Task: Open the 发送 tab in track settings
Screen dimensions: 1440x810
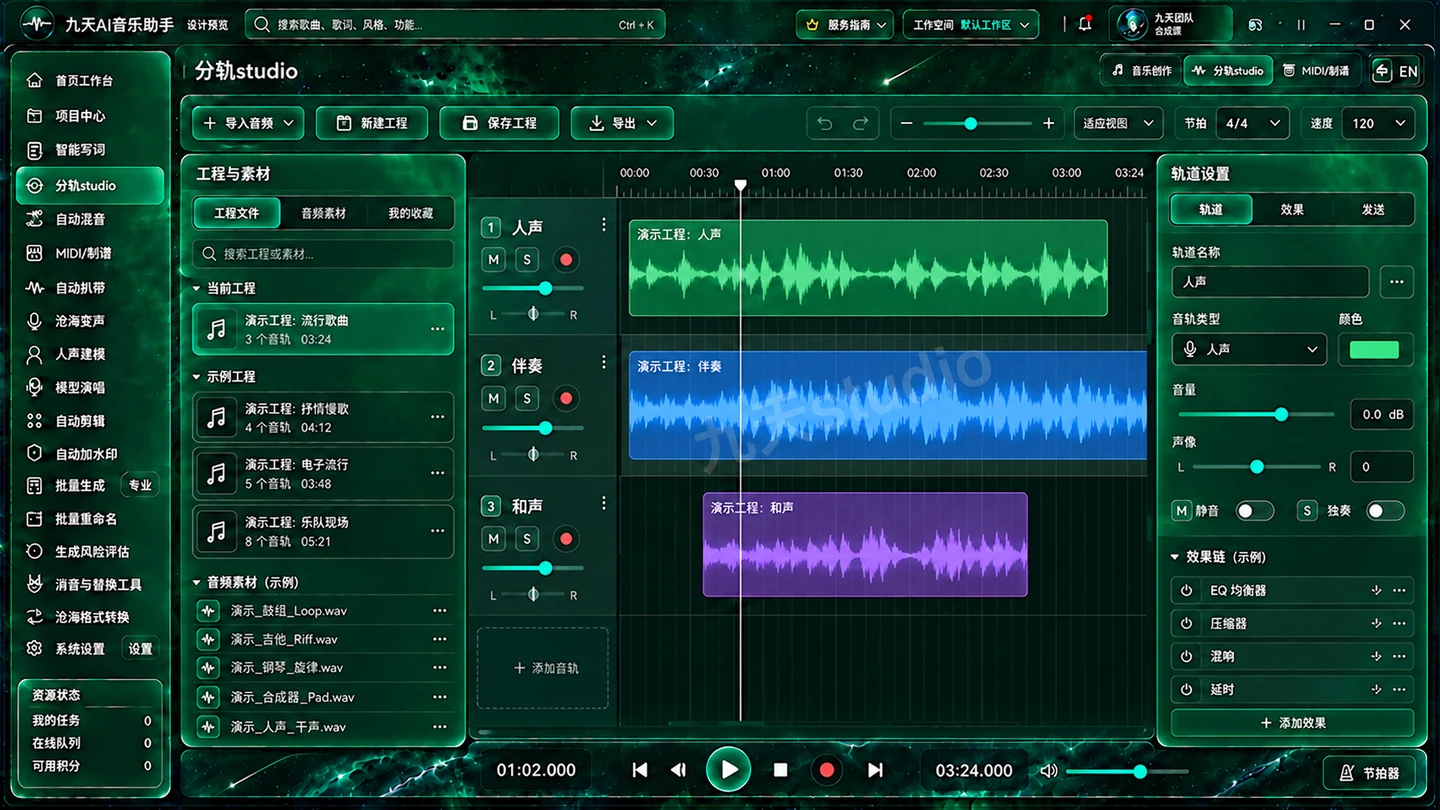Action: click(1373, 209)
